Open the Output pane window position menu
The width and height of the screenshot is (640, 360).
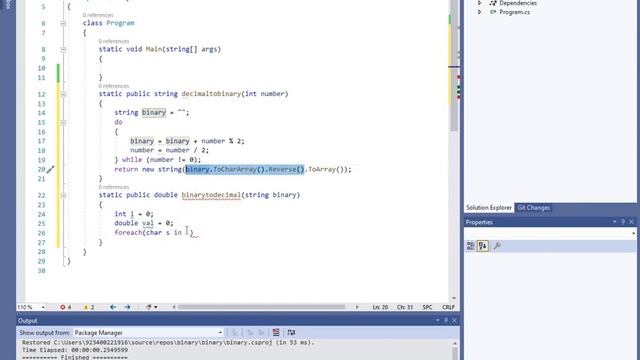click(438, 320)
